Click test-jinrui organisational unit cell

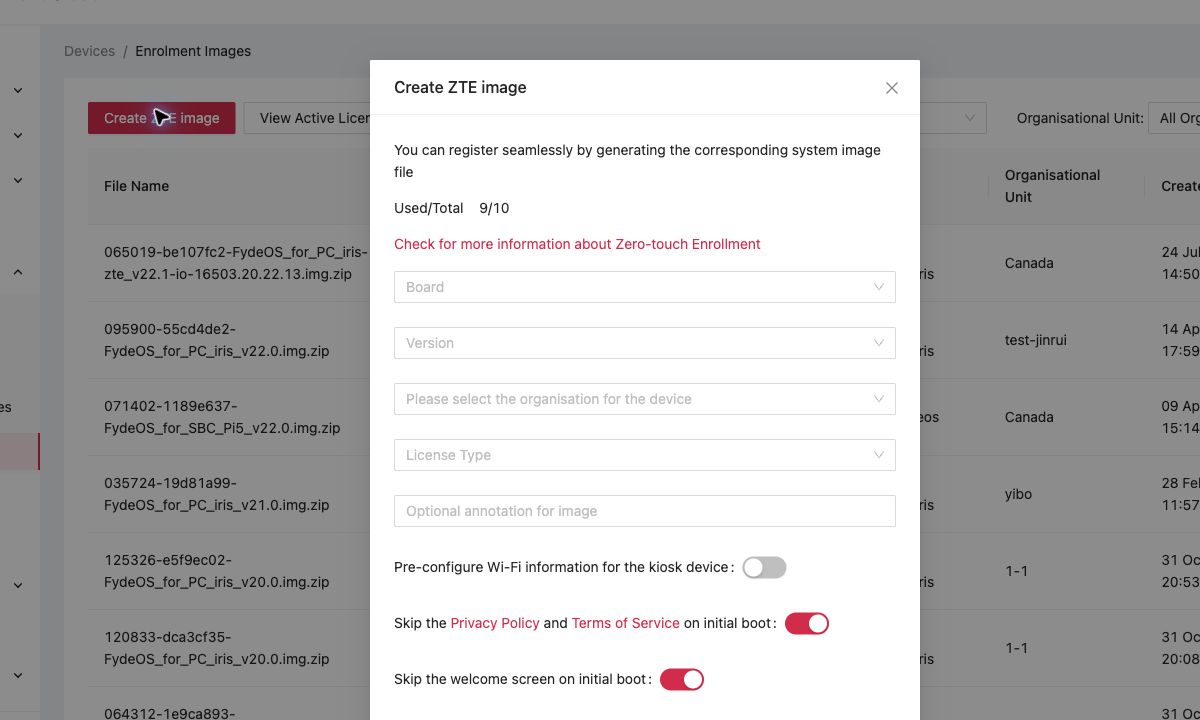tap(1035, 340)
